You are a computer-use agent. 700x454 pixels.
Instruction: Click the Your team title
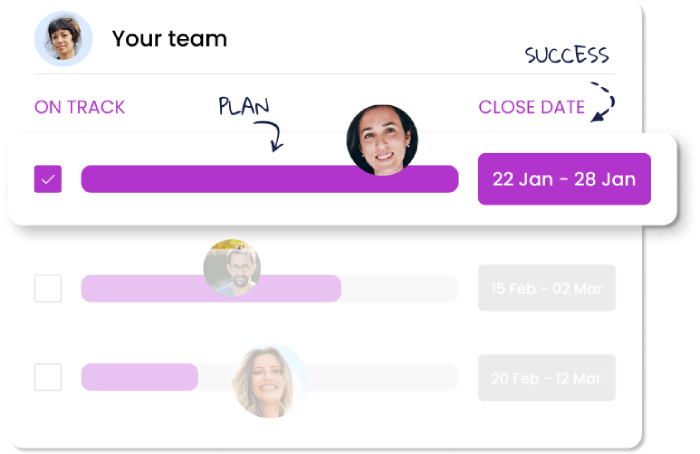(x=169, y=38)
